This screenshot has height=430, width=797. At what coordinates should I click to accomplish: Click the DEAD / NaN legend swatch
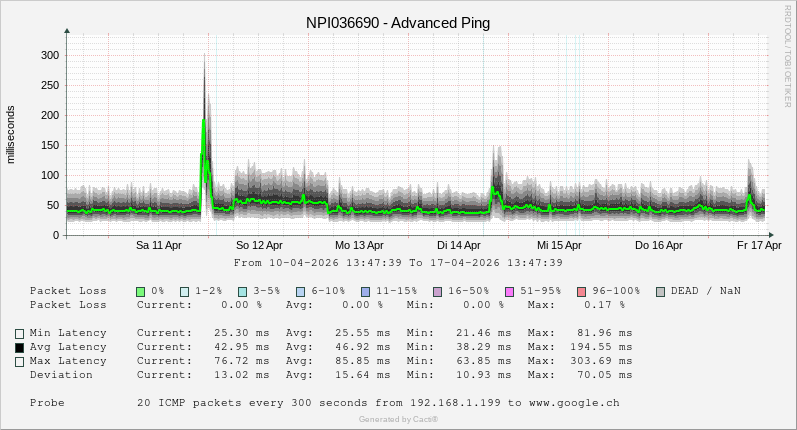660,291
